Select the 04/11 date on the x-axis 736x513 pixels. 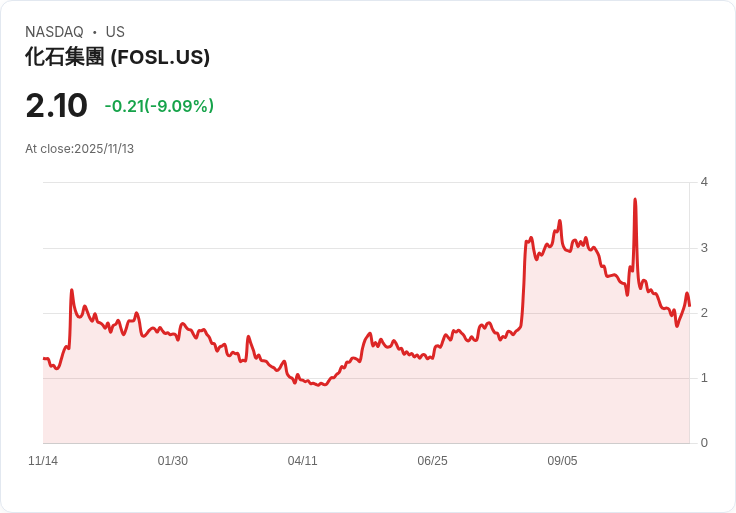pos(302,461)
